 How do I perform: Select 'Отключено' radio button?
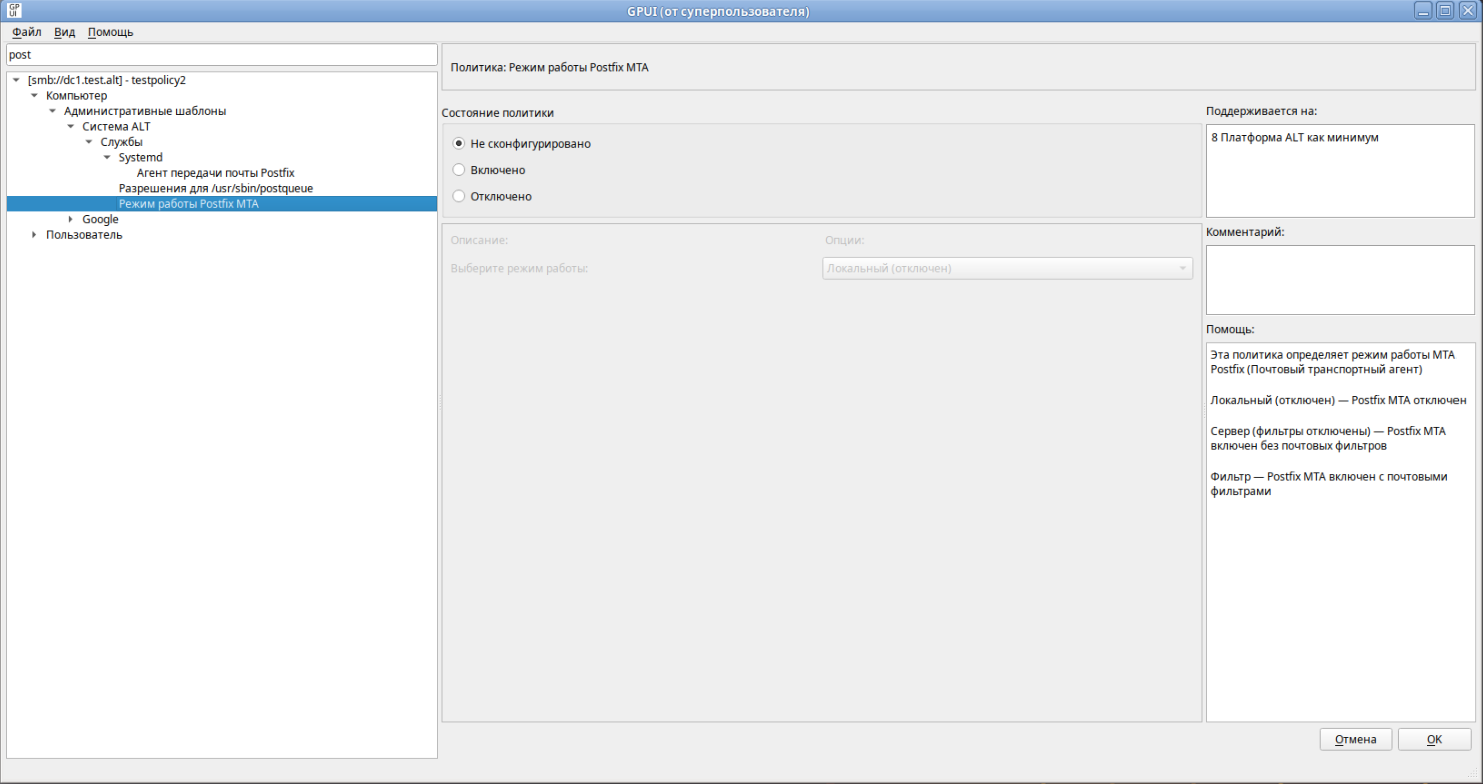click(x=459, y=196)
